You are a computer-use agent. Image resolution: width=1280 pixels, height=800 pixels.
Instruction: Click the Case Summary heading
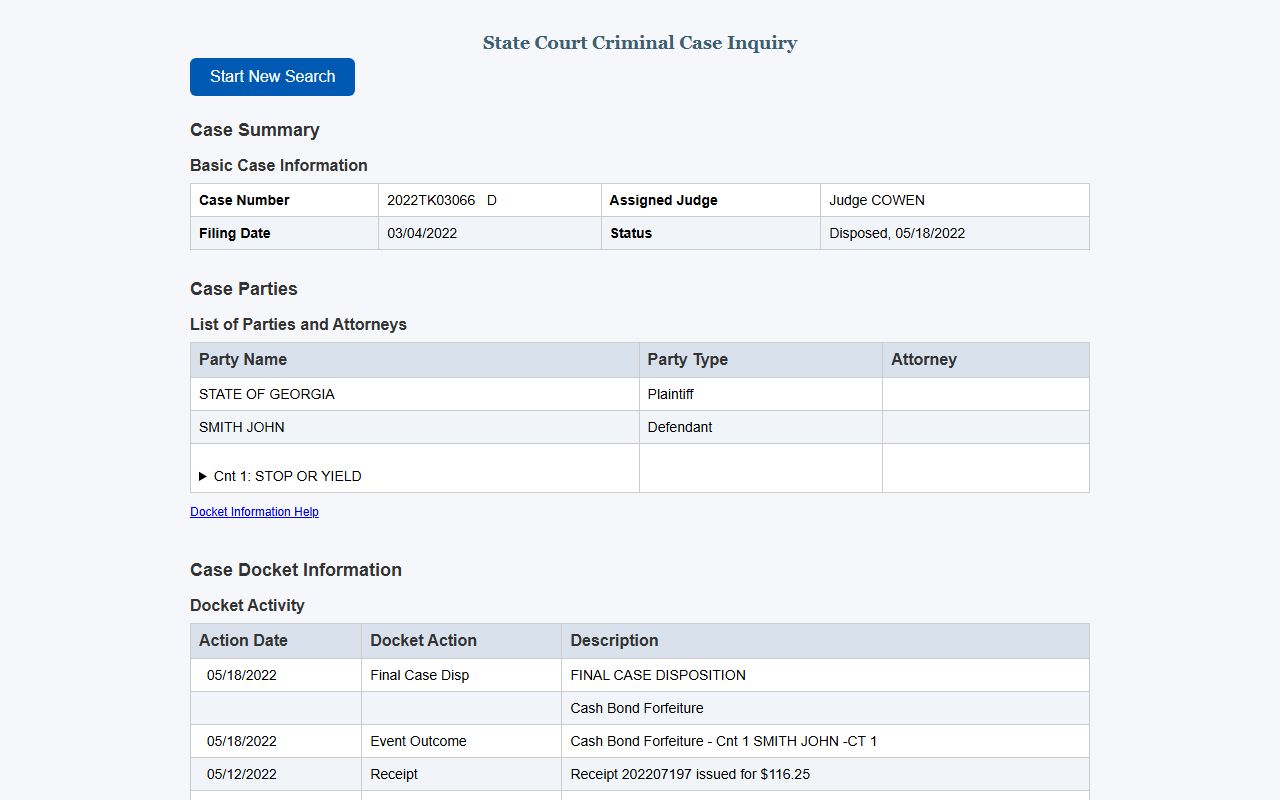(x=255, y=130)
